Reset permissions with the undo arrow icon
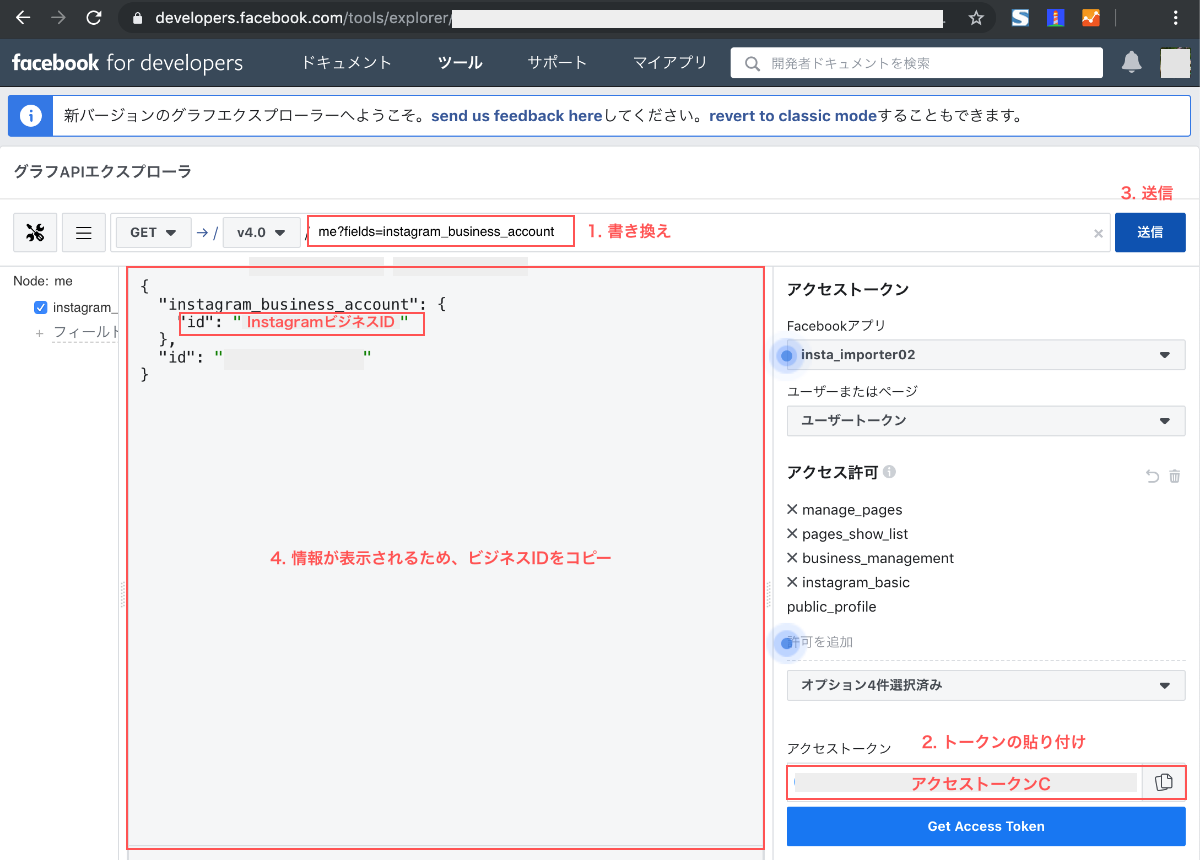 tap(1152, 477)
